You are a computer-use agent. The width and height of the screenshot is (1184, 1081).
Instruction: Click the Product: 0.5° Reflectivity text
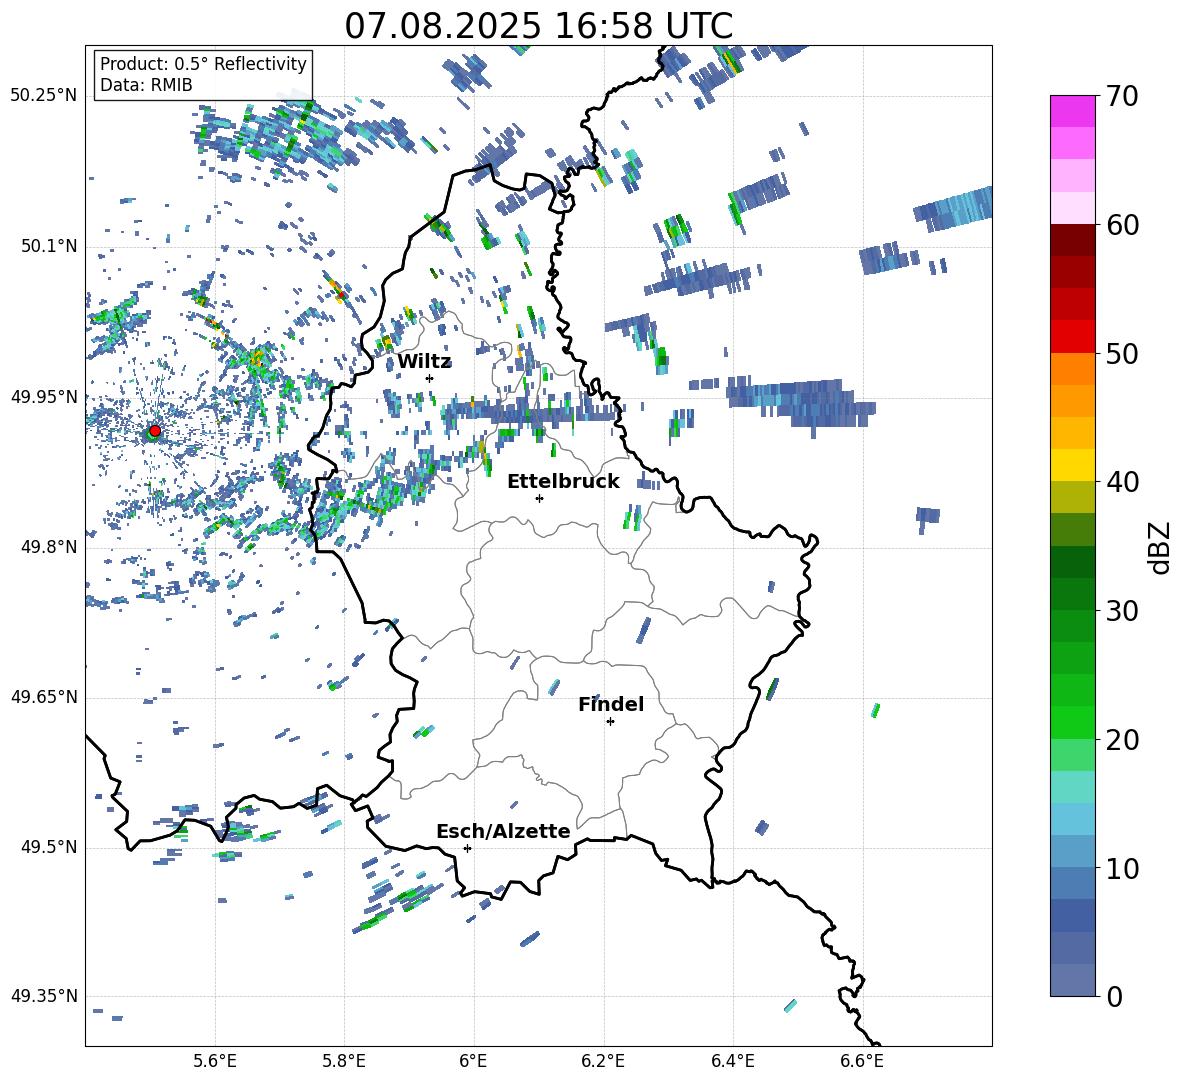click(x=203, y=63)
